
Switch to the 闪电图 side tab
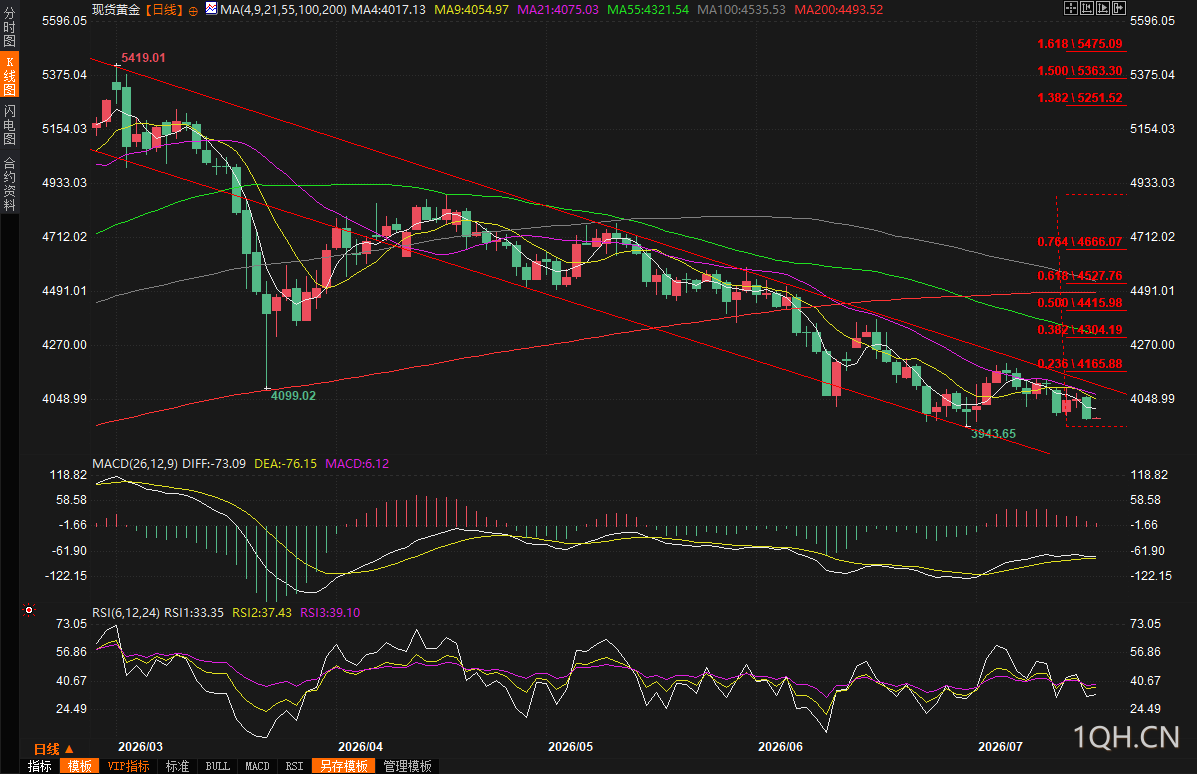9,124
